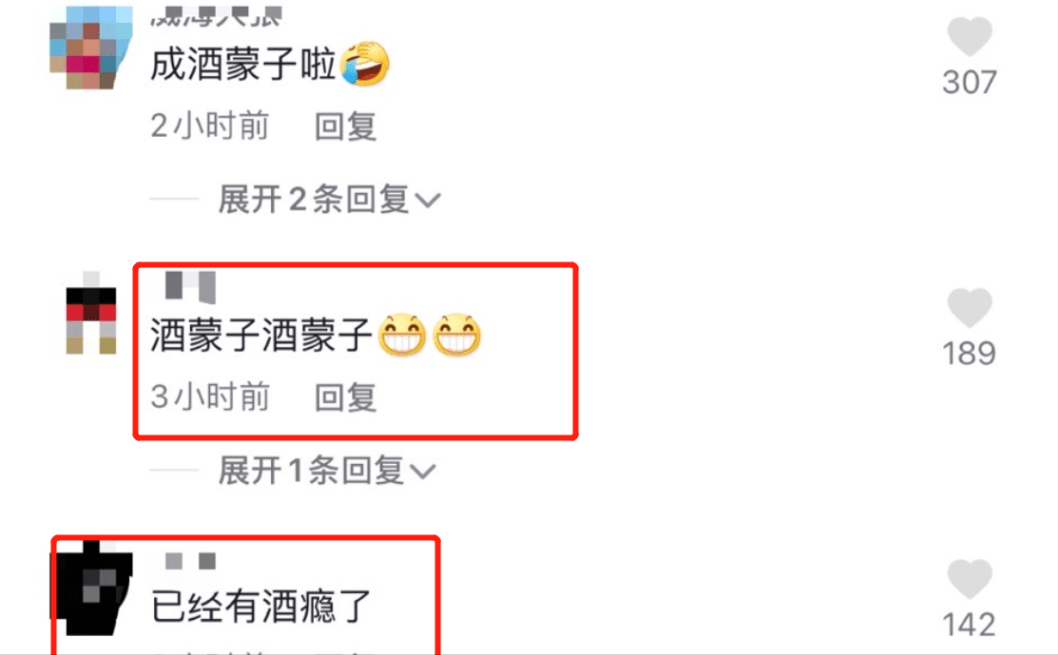Open the avatar beside "成酒蒙子啦"
Screen dimensions: 1058x655
pyautogui.click(x=91, y=47)
